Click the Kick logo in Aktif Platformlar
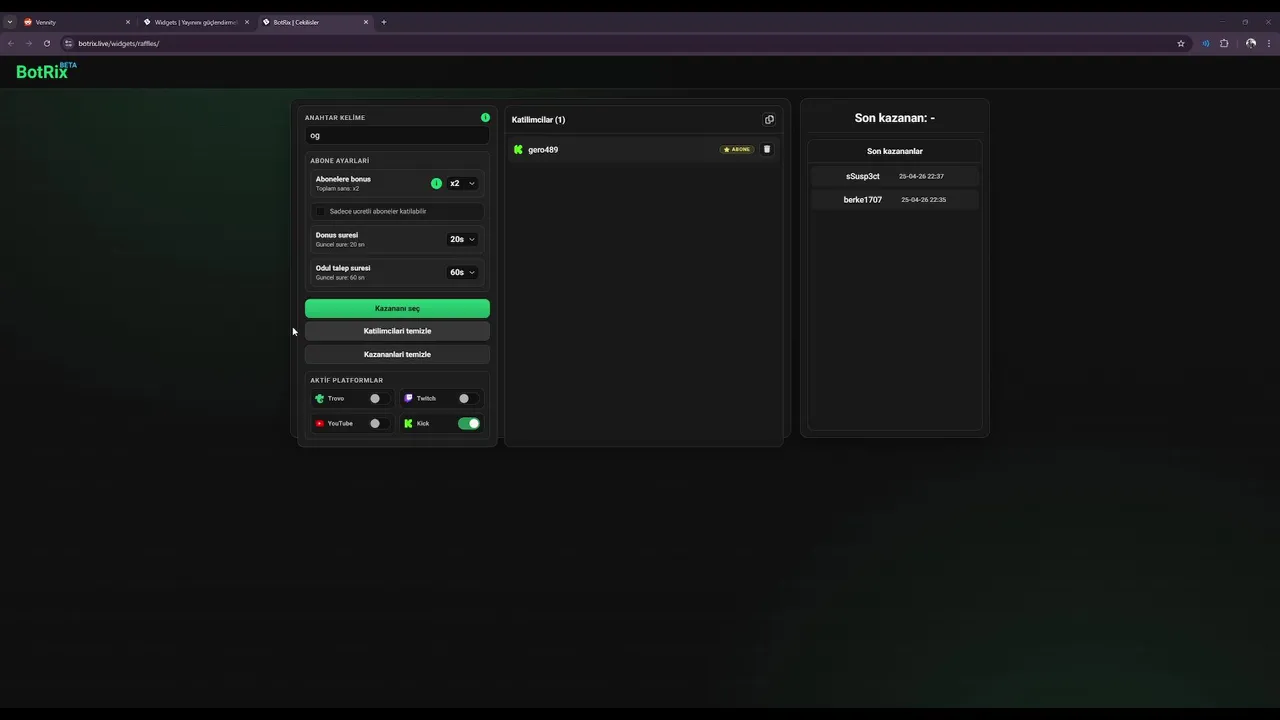This screenshot has width=1280, height=720. [408, 424]
